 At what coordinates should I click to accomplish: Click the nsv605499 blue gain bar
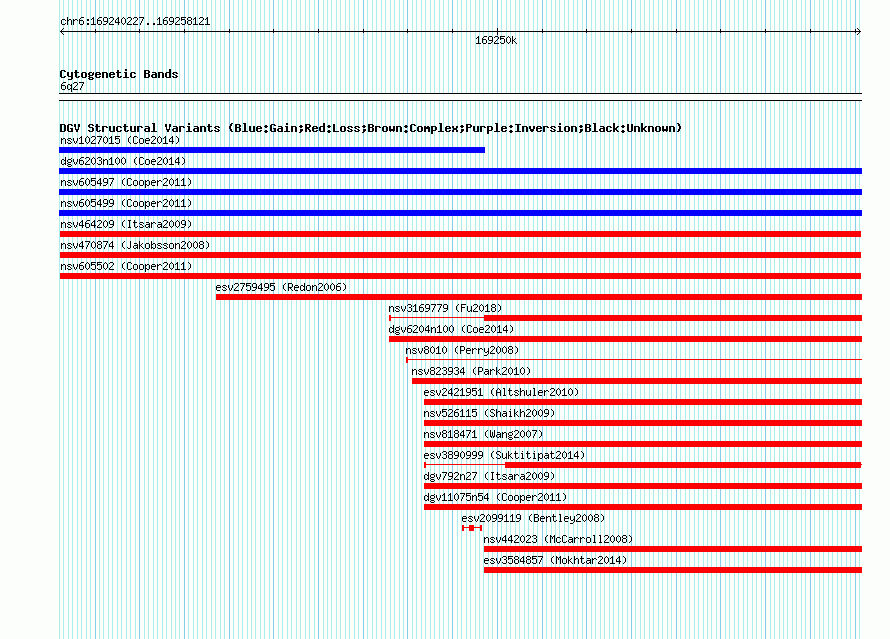460,213
